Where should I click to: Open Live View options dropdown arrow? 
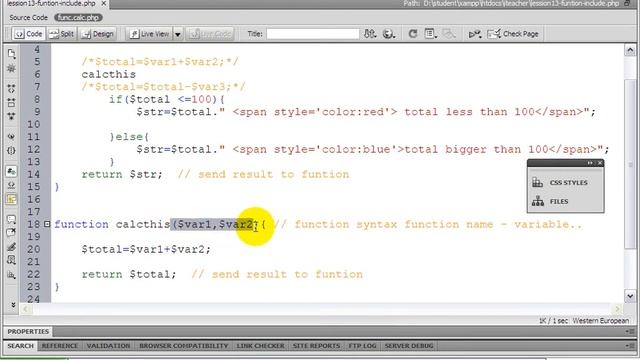coord(178,34)
